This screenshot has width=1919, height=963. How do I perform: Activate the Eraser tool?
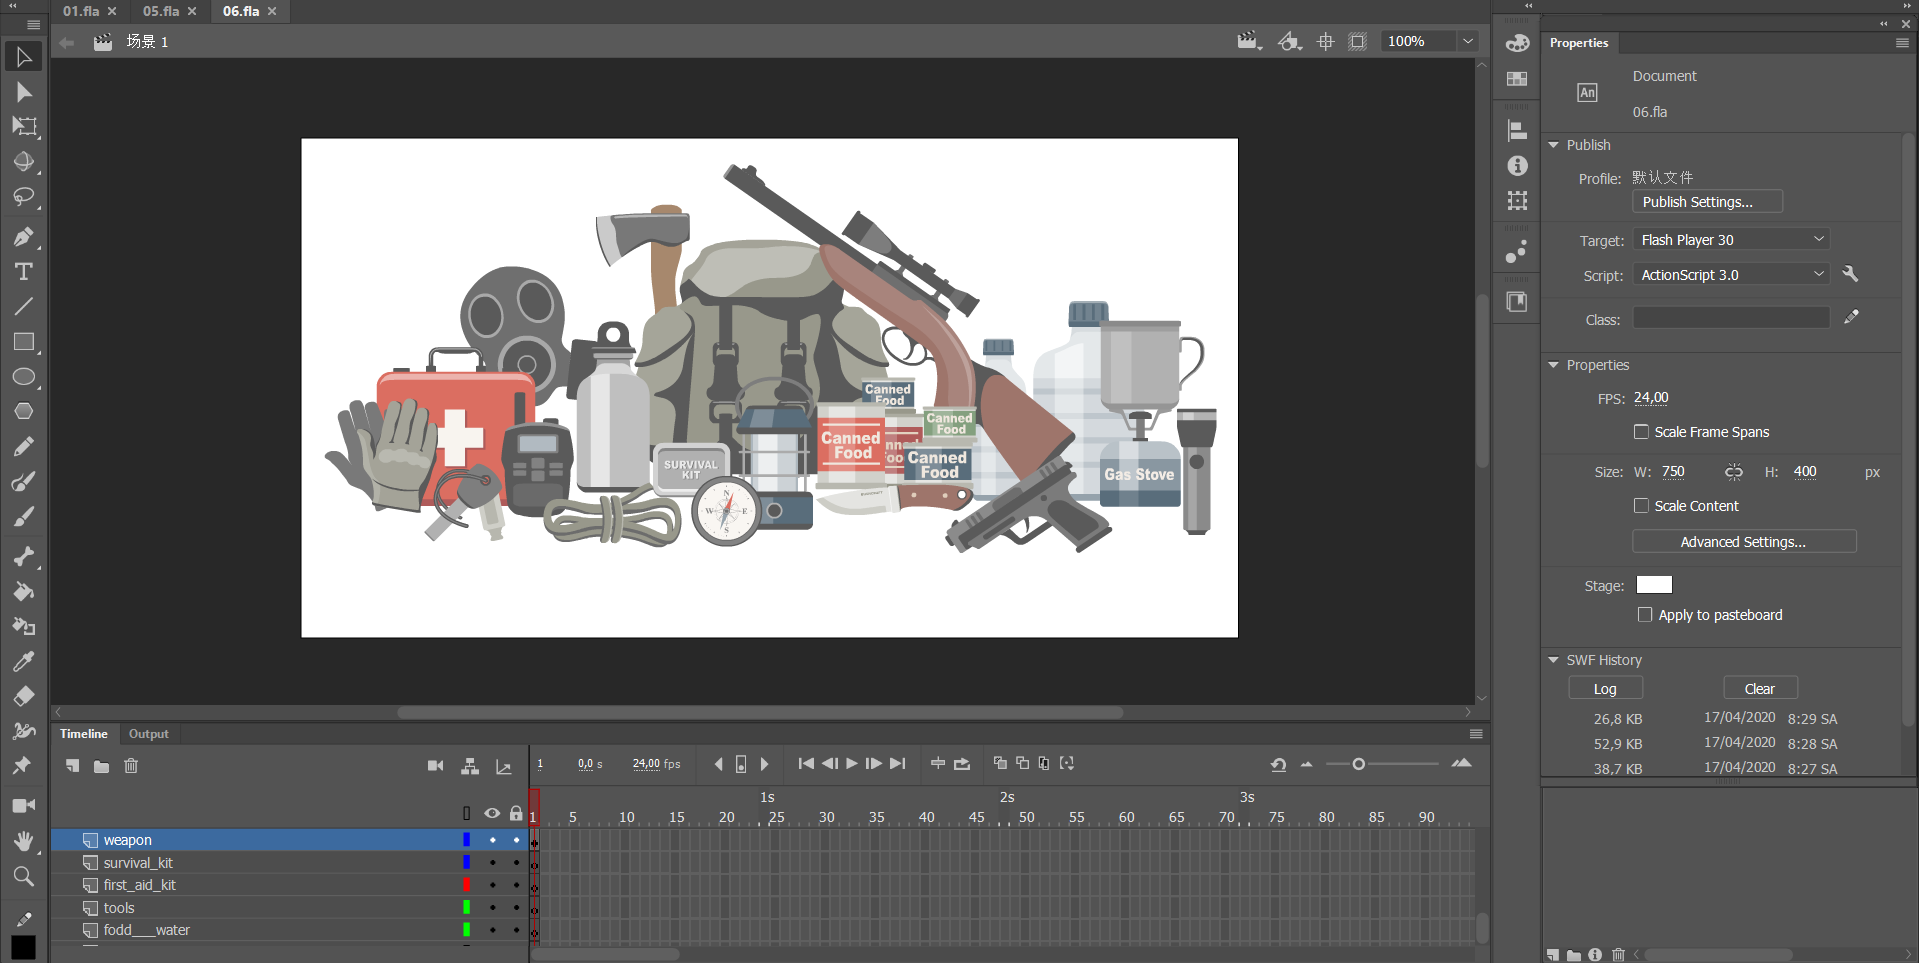23,696
